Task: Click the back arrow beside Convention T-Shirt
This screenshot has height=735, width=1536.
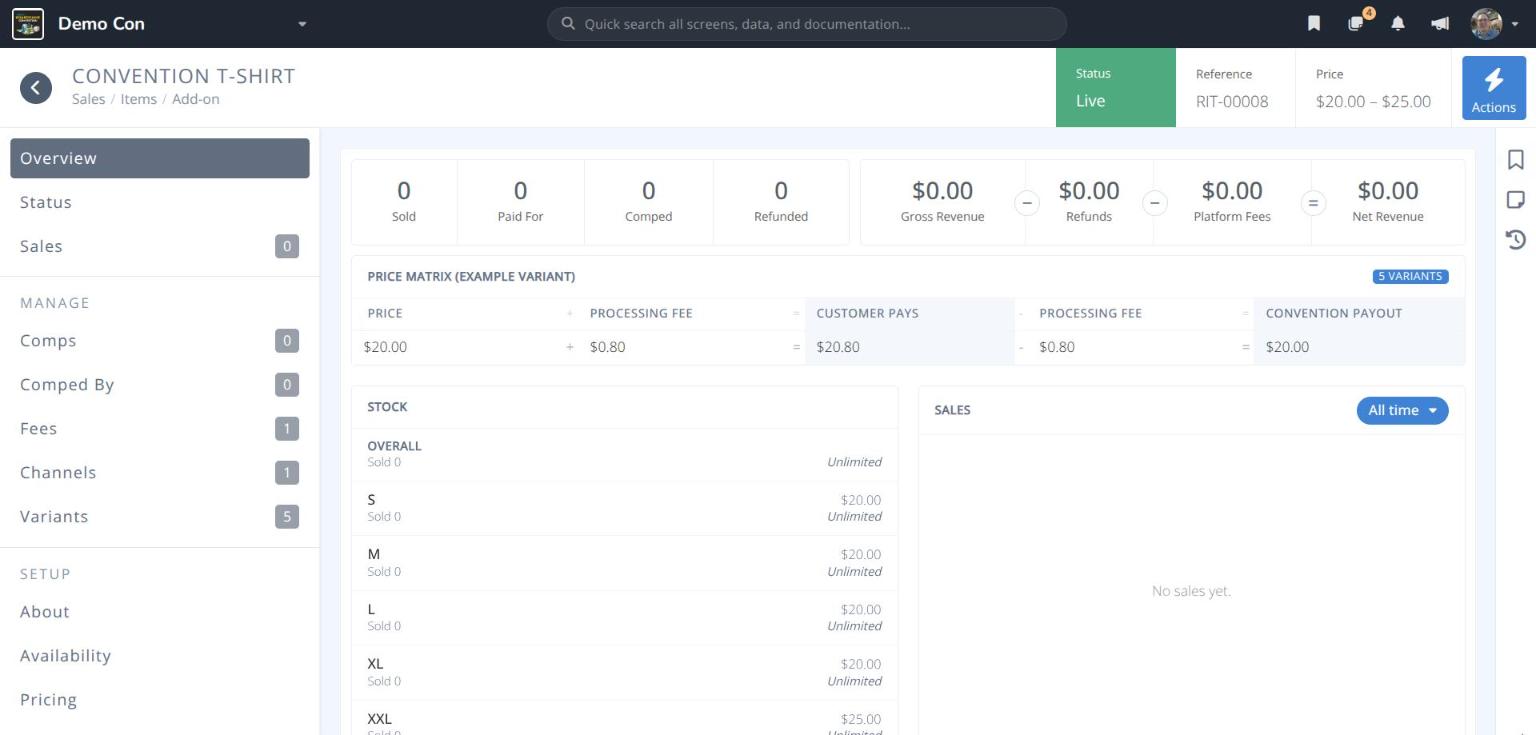Action: [36, 88]
